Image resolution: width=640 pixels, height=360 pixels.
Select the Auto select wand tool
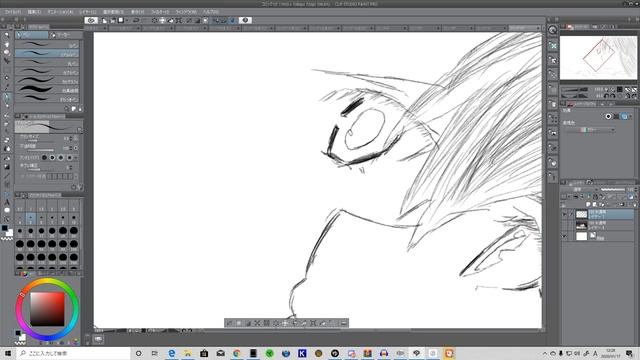pos(7,78)
